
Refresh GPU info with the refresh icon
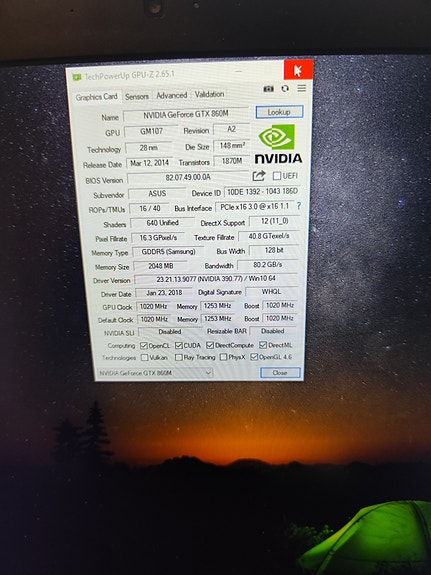pos(285,88)
